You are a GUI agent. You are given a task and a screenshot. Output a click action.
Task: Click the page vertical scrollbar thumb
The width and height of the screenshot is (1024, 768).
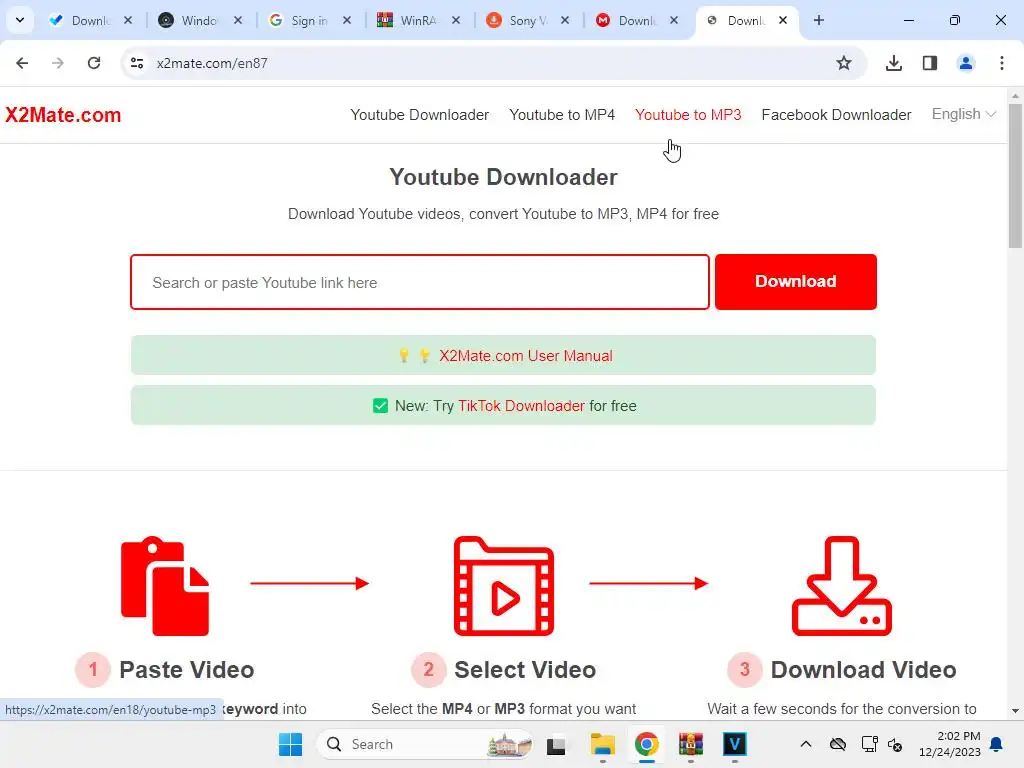1015,176
